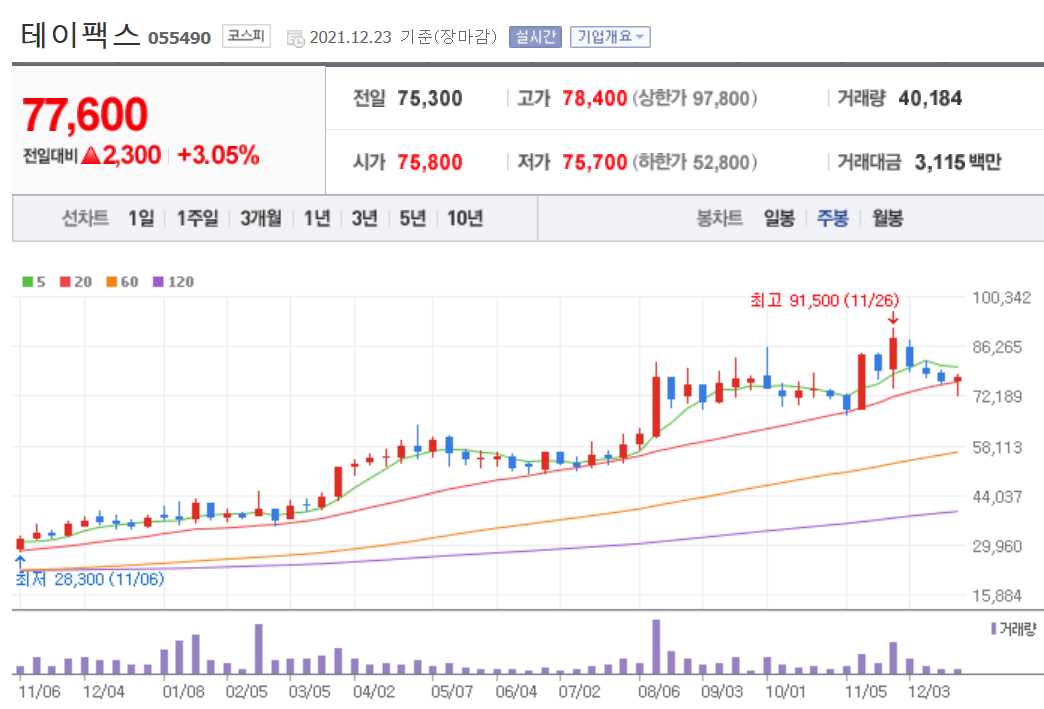Toggle the 실시간 real-time mode badge

tap(535, 37)
